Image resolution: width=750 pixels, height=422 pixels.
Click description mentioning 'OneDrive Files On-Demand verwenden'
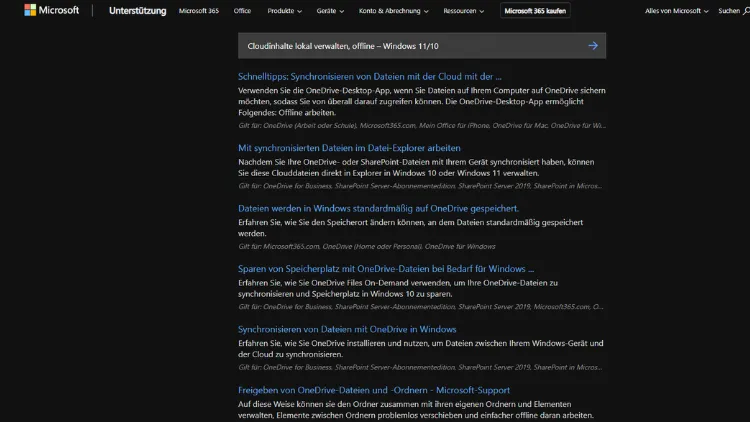398,288
